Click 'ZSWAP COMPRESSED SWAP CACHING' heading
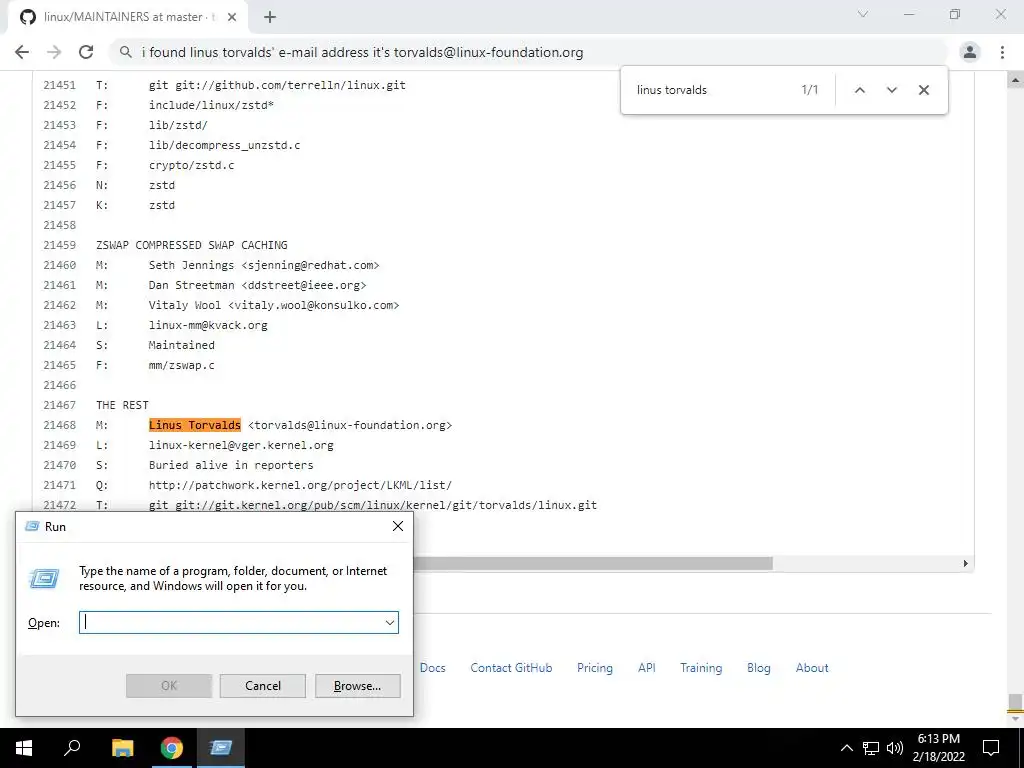Screen dimensions: 1024x768 pyautogui.click(x=191, y=245)
